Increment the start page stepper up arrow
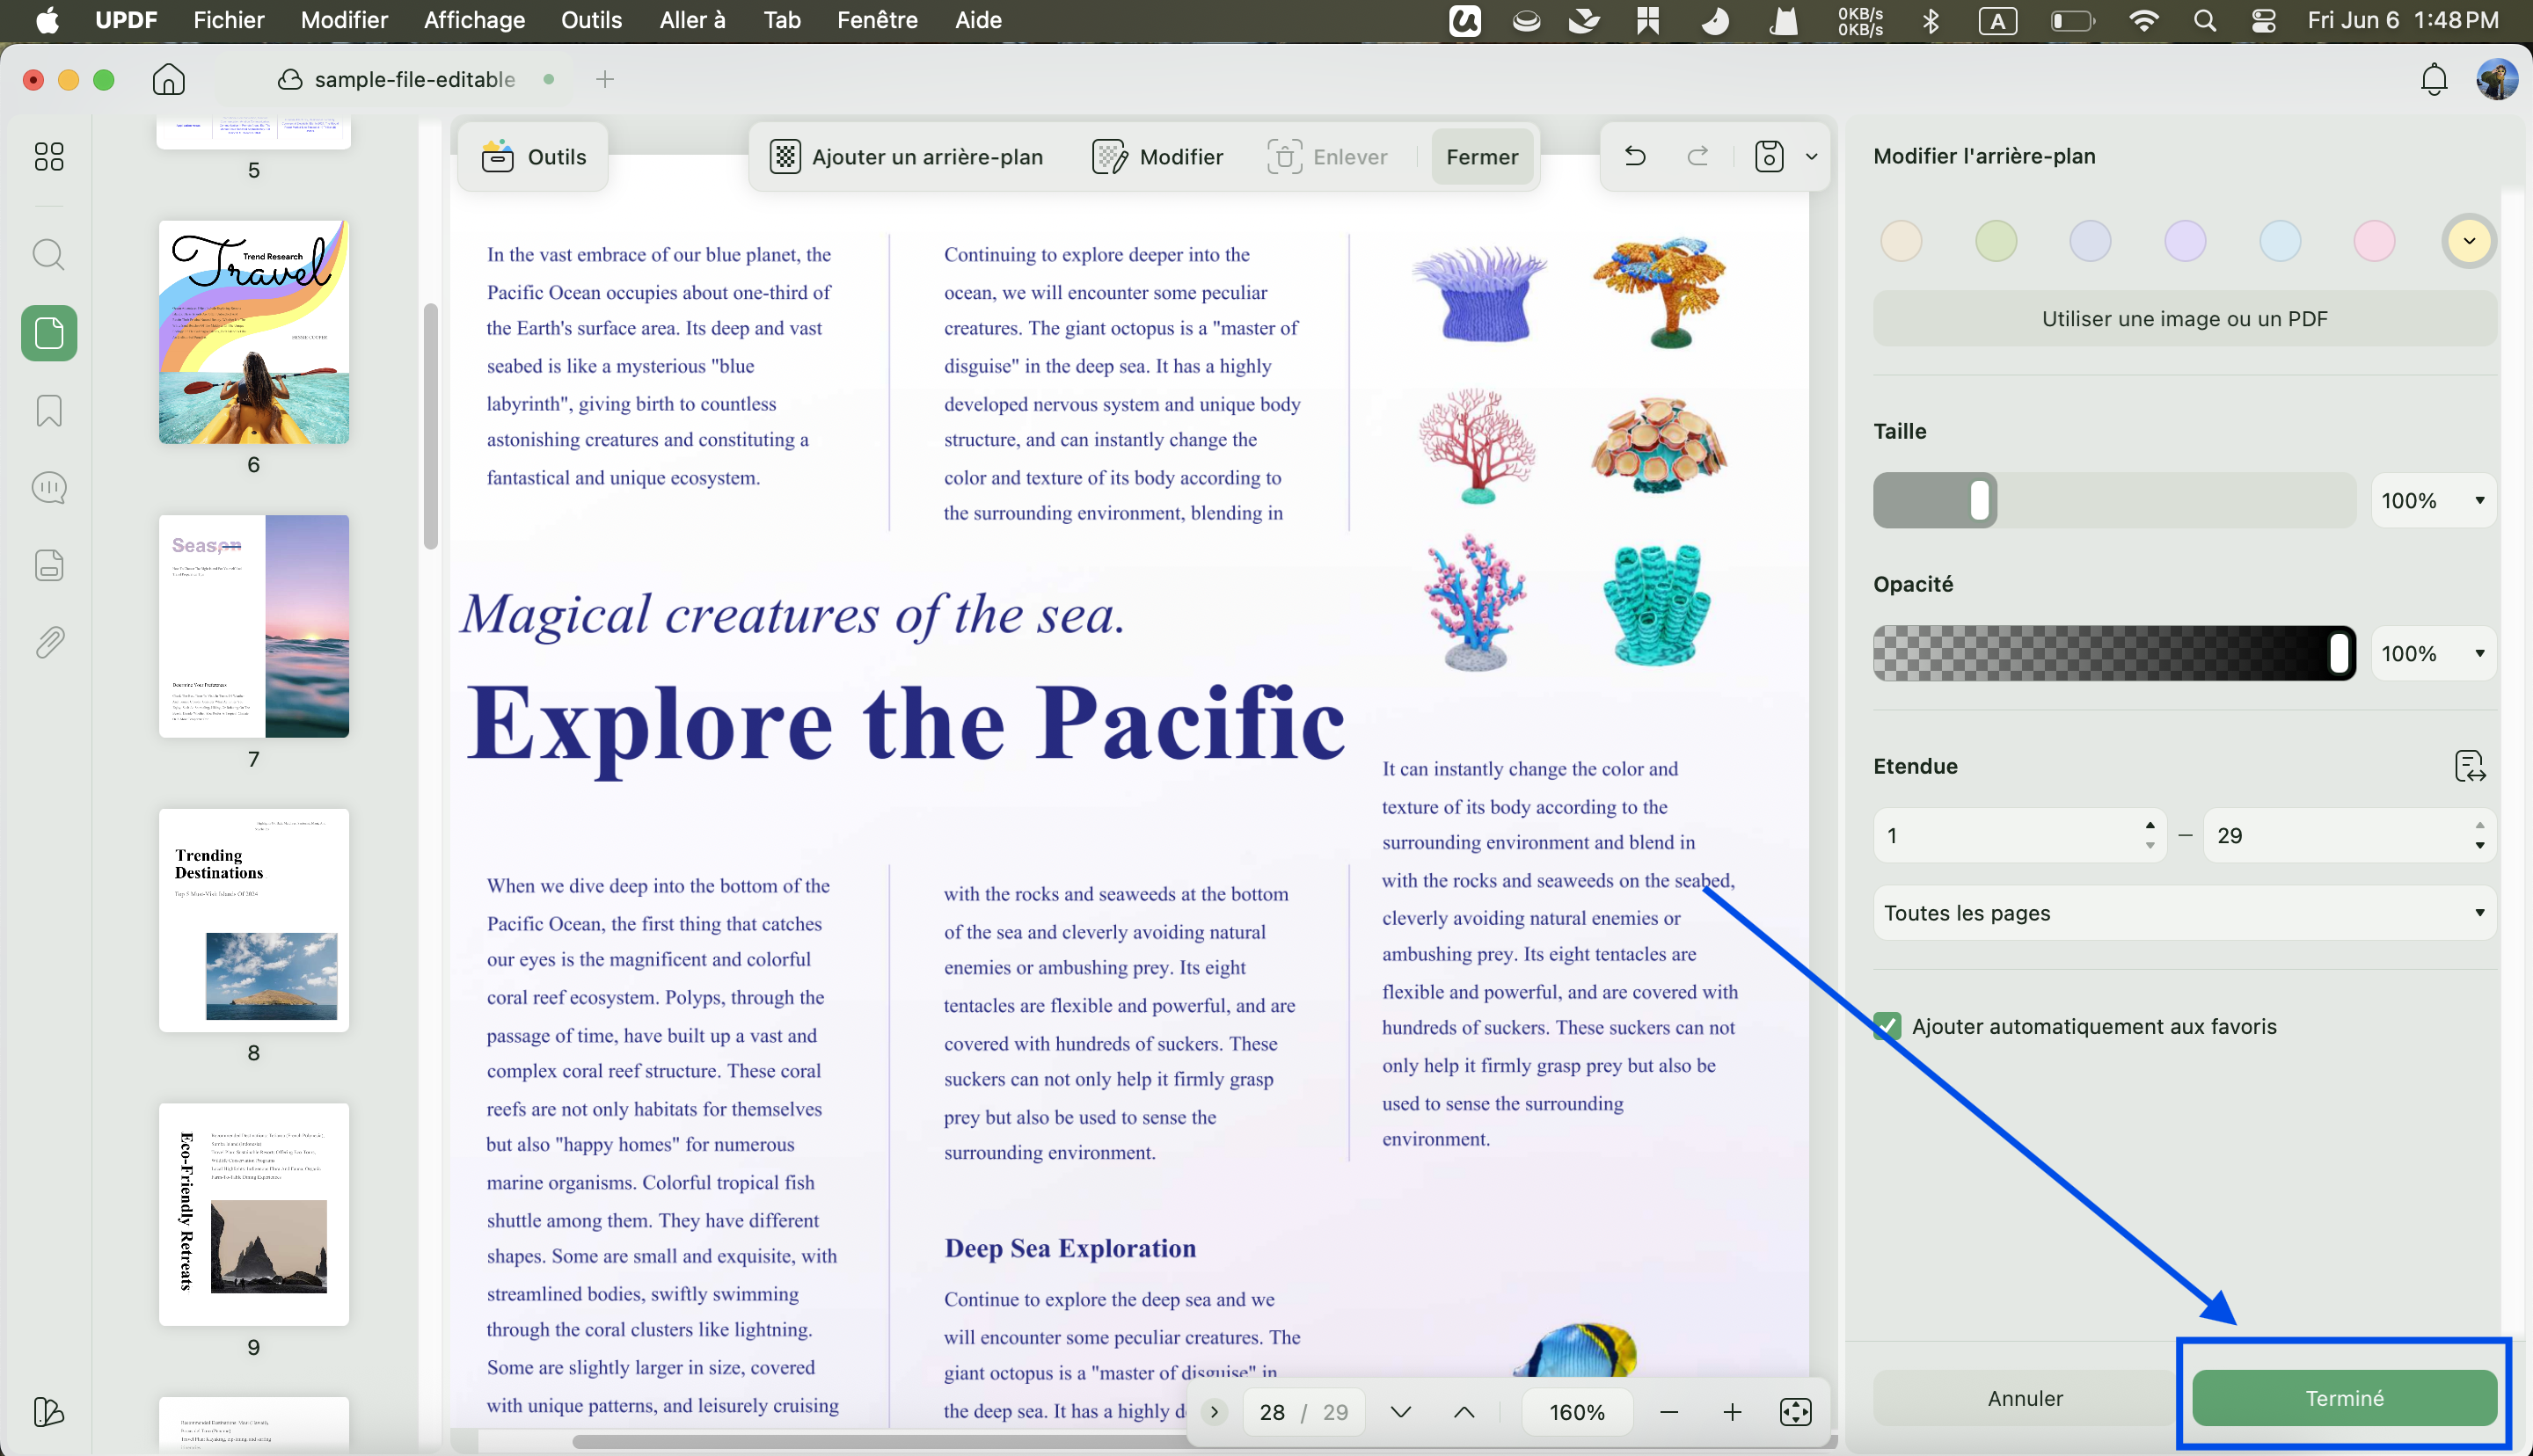Image resolution: width=2533 pixels, height=1456 pixels. [2149, 825]
